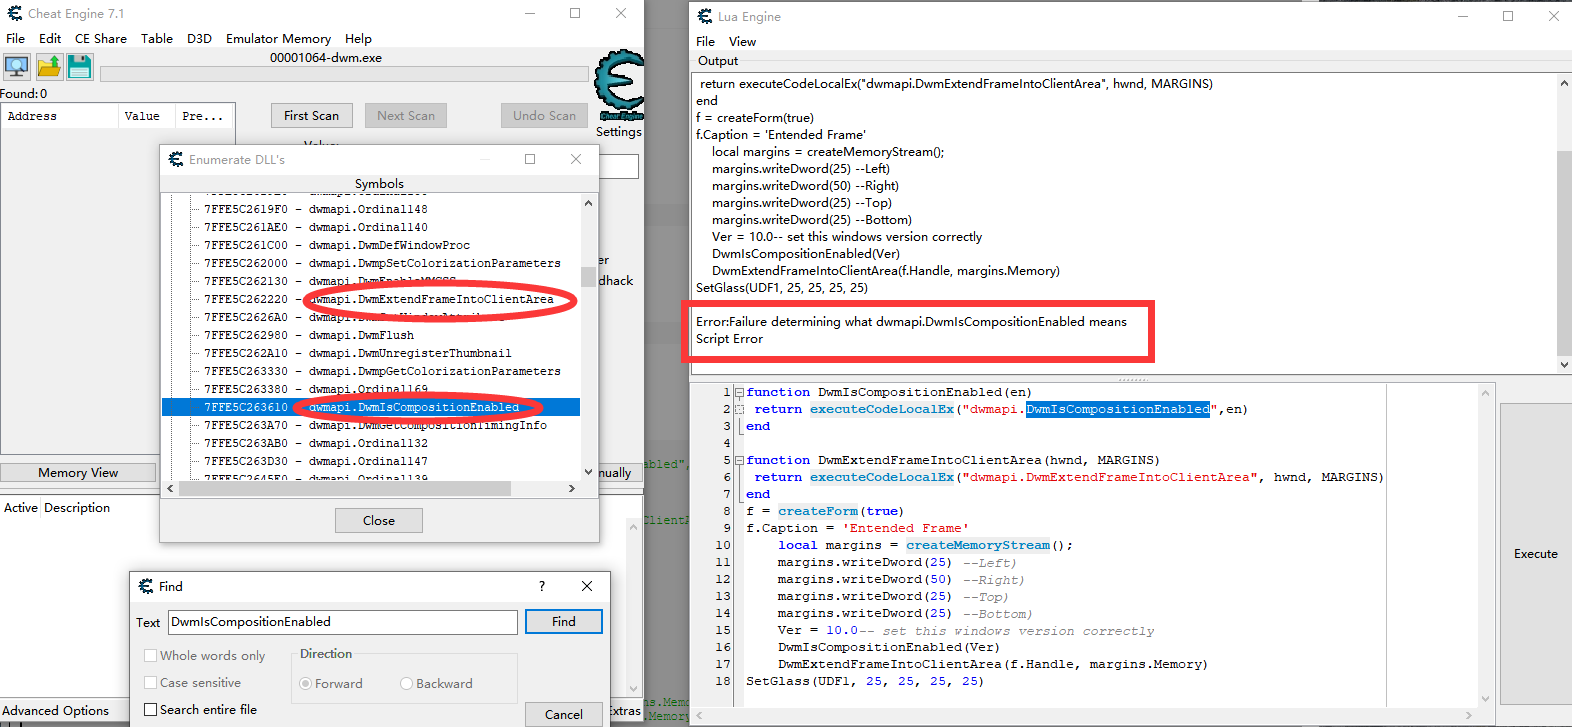The height and width of the screenshot is (727, 1572).
Task: Collapse the DwmExtendFrameIntoClientArea function fold at line 5
Action: click(739, 460)
